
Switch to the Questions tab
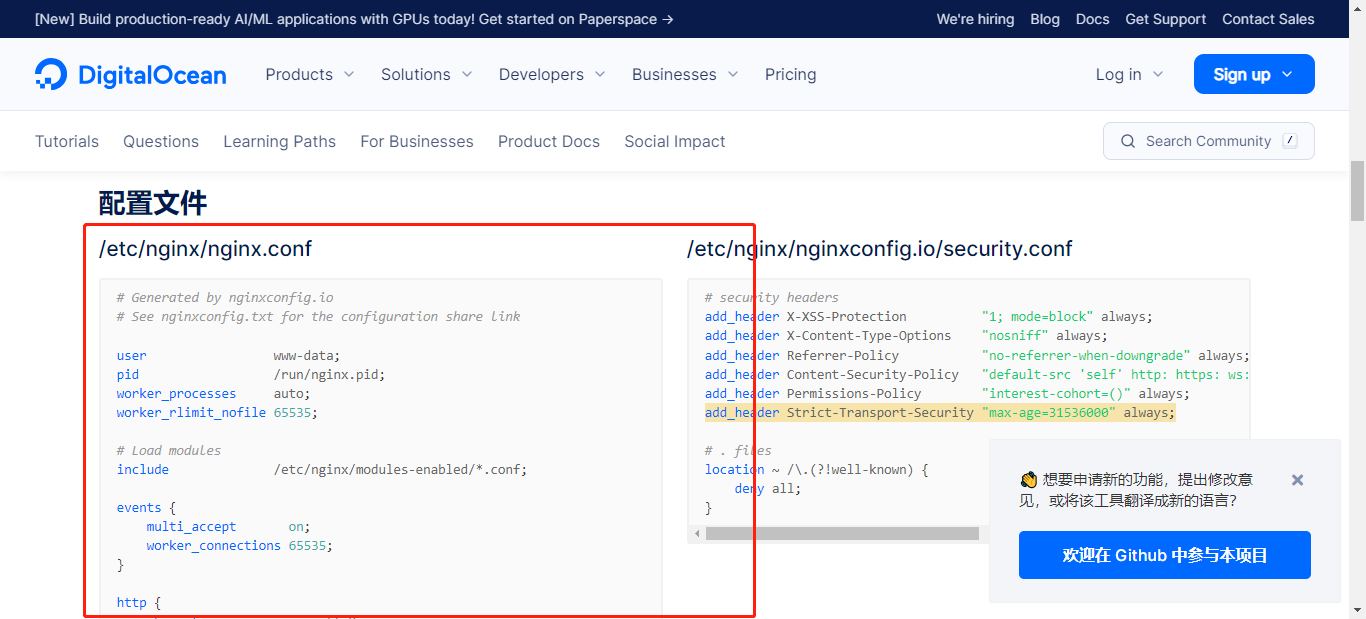click(161, 142)
